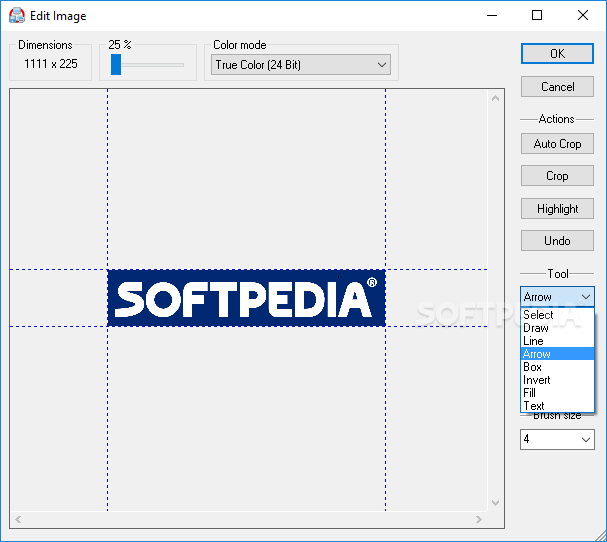Choose Line from the tool list

point(557,341)
